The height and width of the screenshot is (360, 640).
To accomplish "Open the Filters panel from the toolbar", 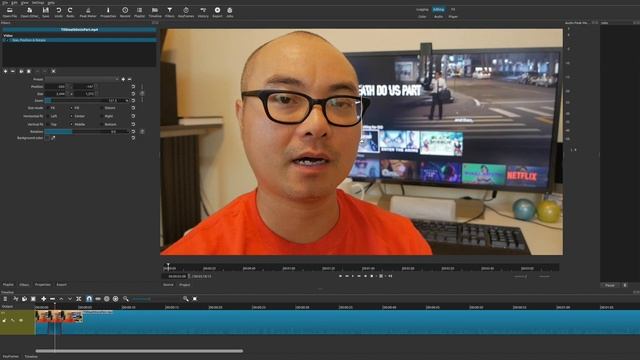I will [169, 12].
